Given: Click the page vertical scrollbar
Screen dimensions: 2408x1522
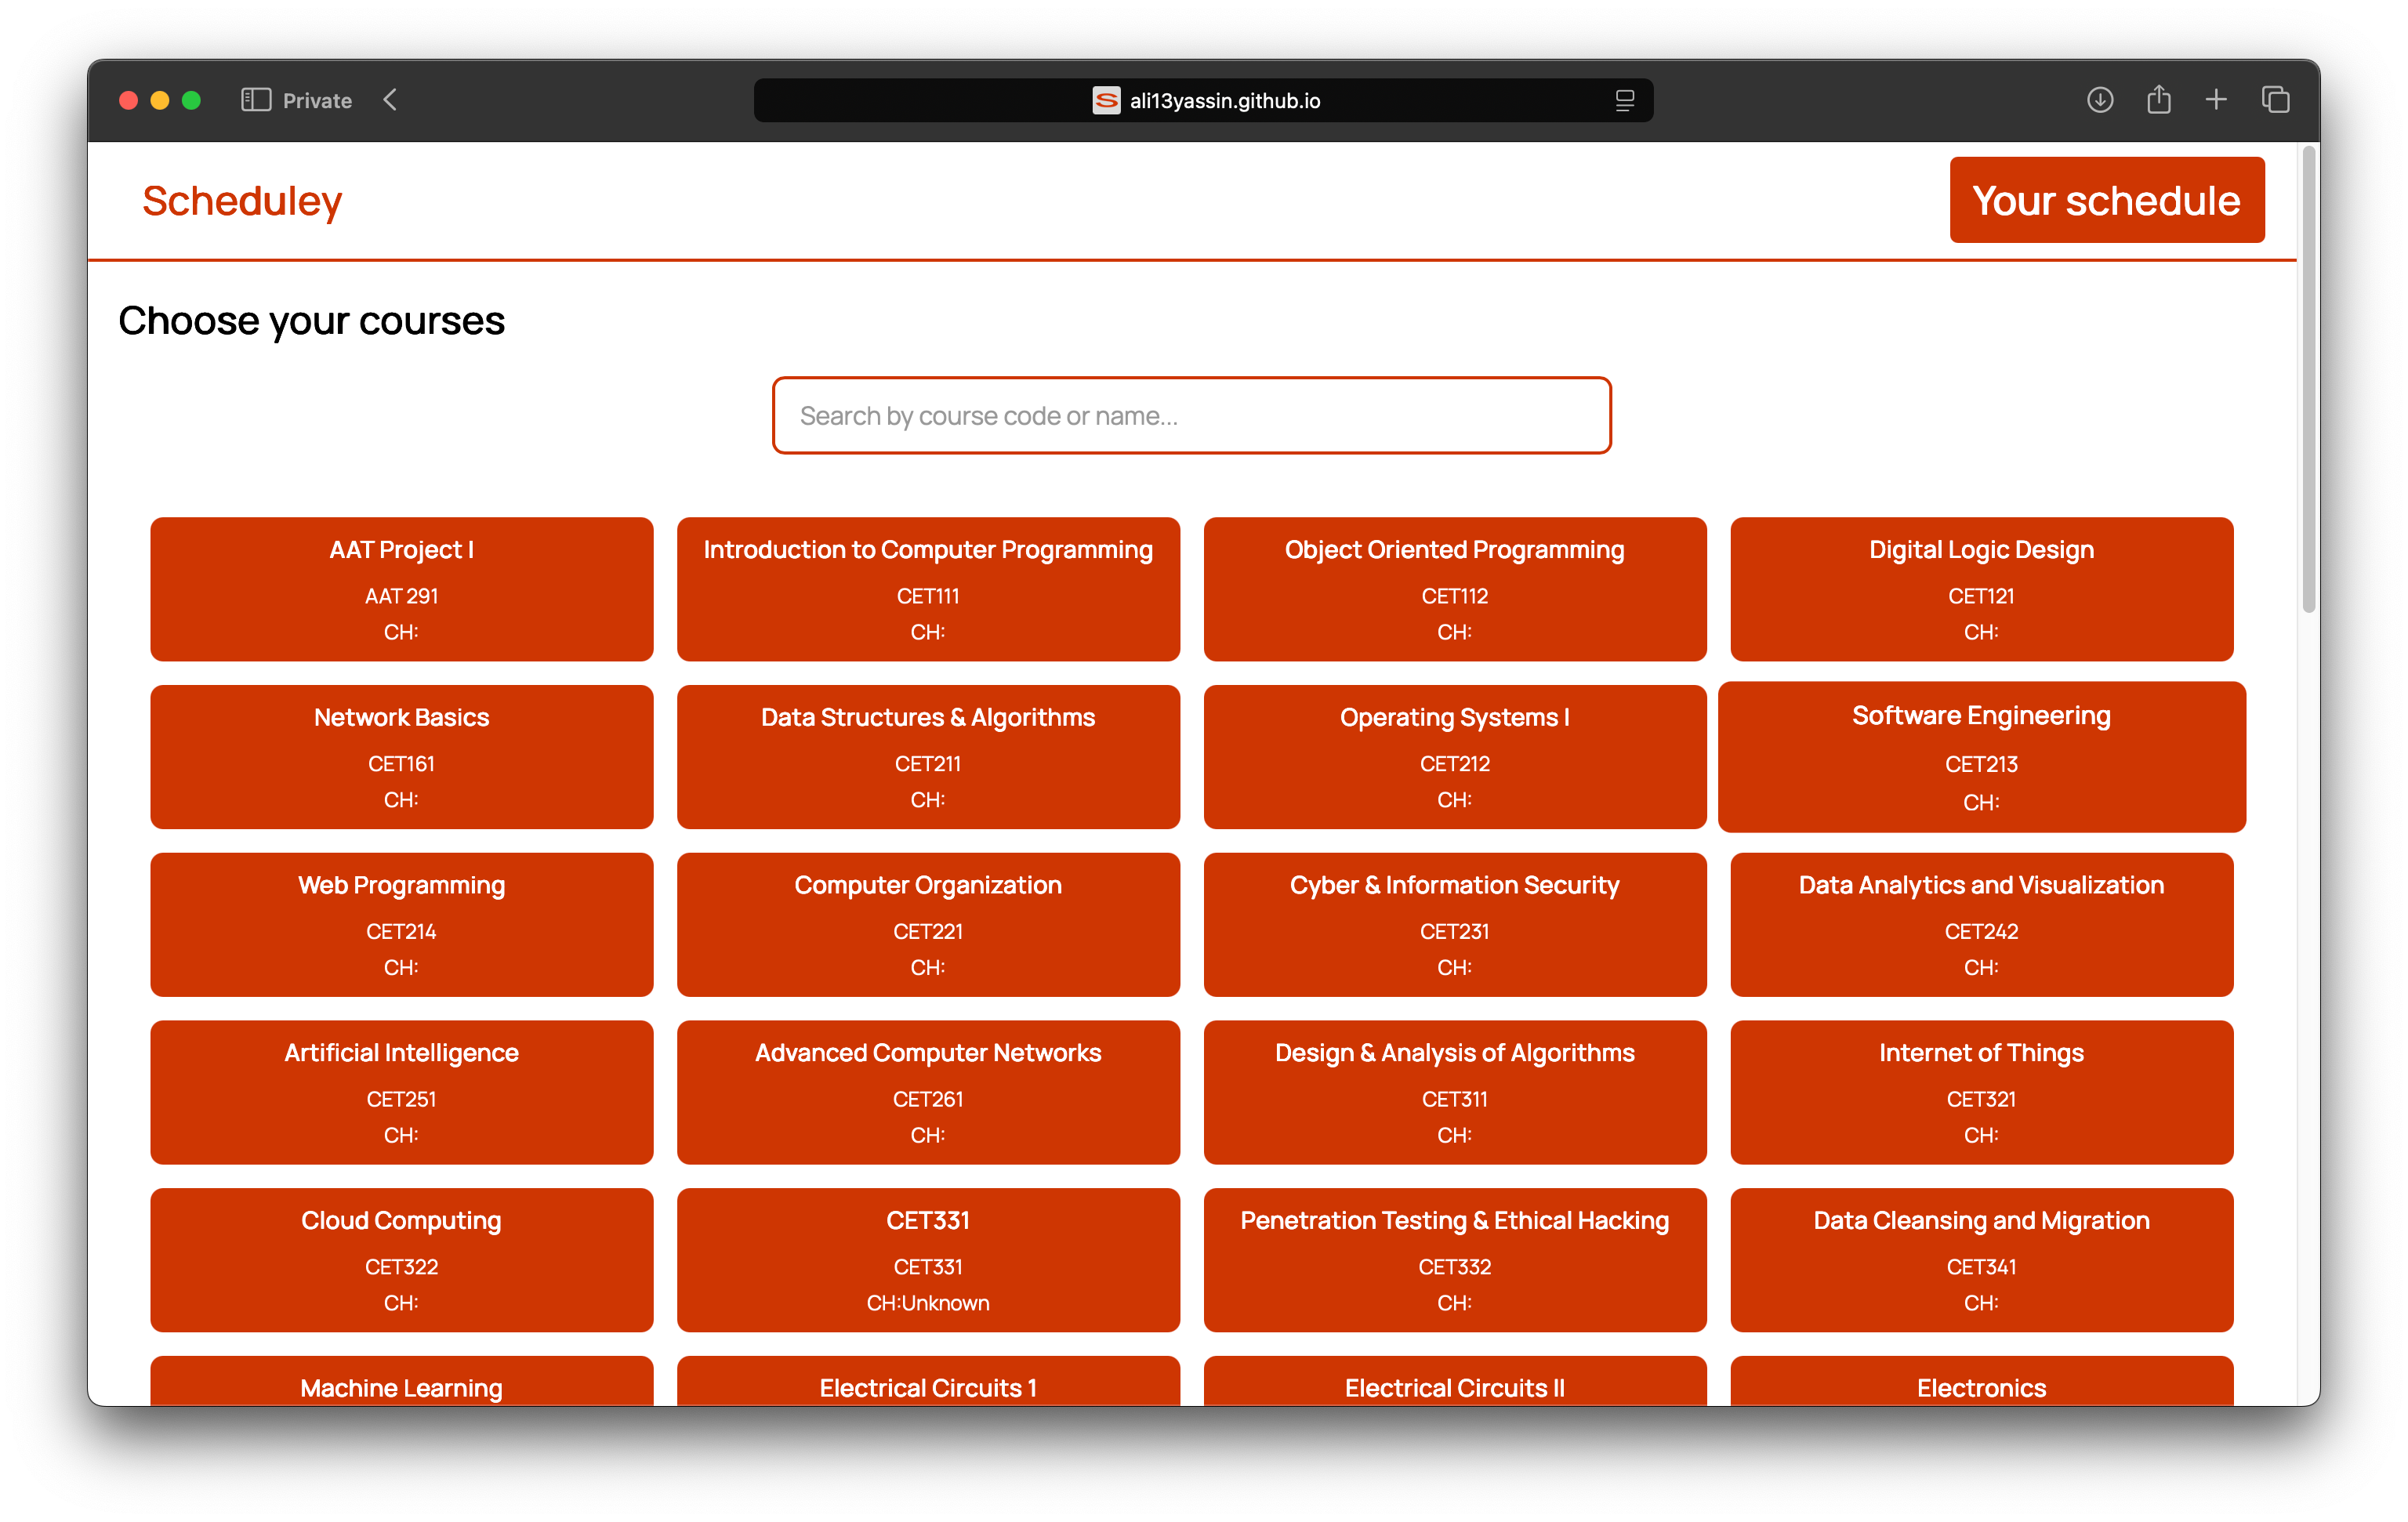Looking at the screenshot, I should (2308, 380).
